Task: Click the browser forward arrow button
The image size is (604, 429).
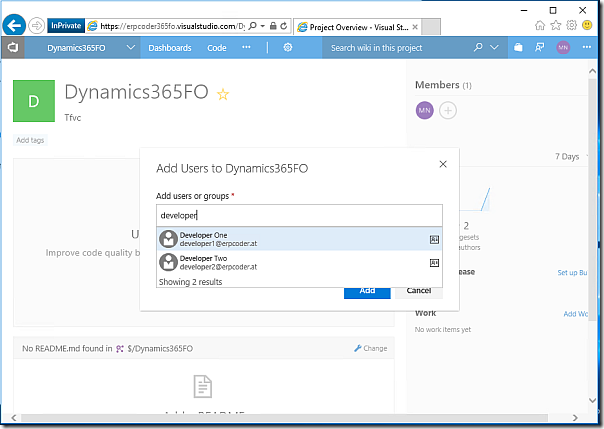Action: 37,26
